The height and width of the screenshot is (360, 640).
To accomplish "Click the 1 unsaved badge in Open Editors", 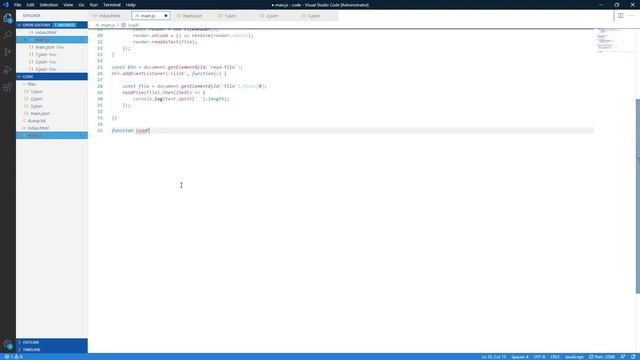I will pyautogui.click(x=65, y=25).
